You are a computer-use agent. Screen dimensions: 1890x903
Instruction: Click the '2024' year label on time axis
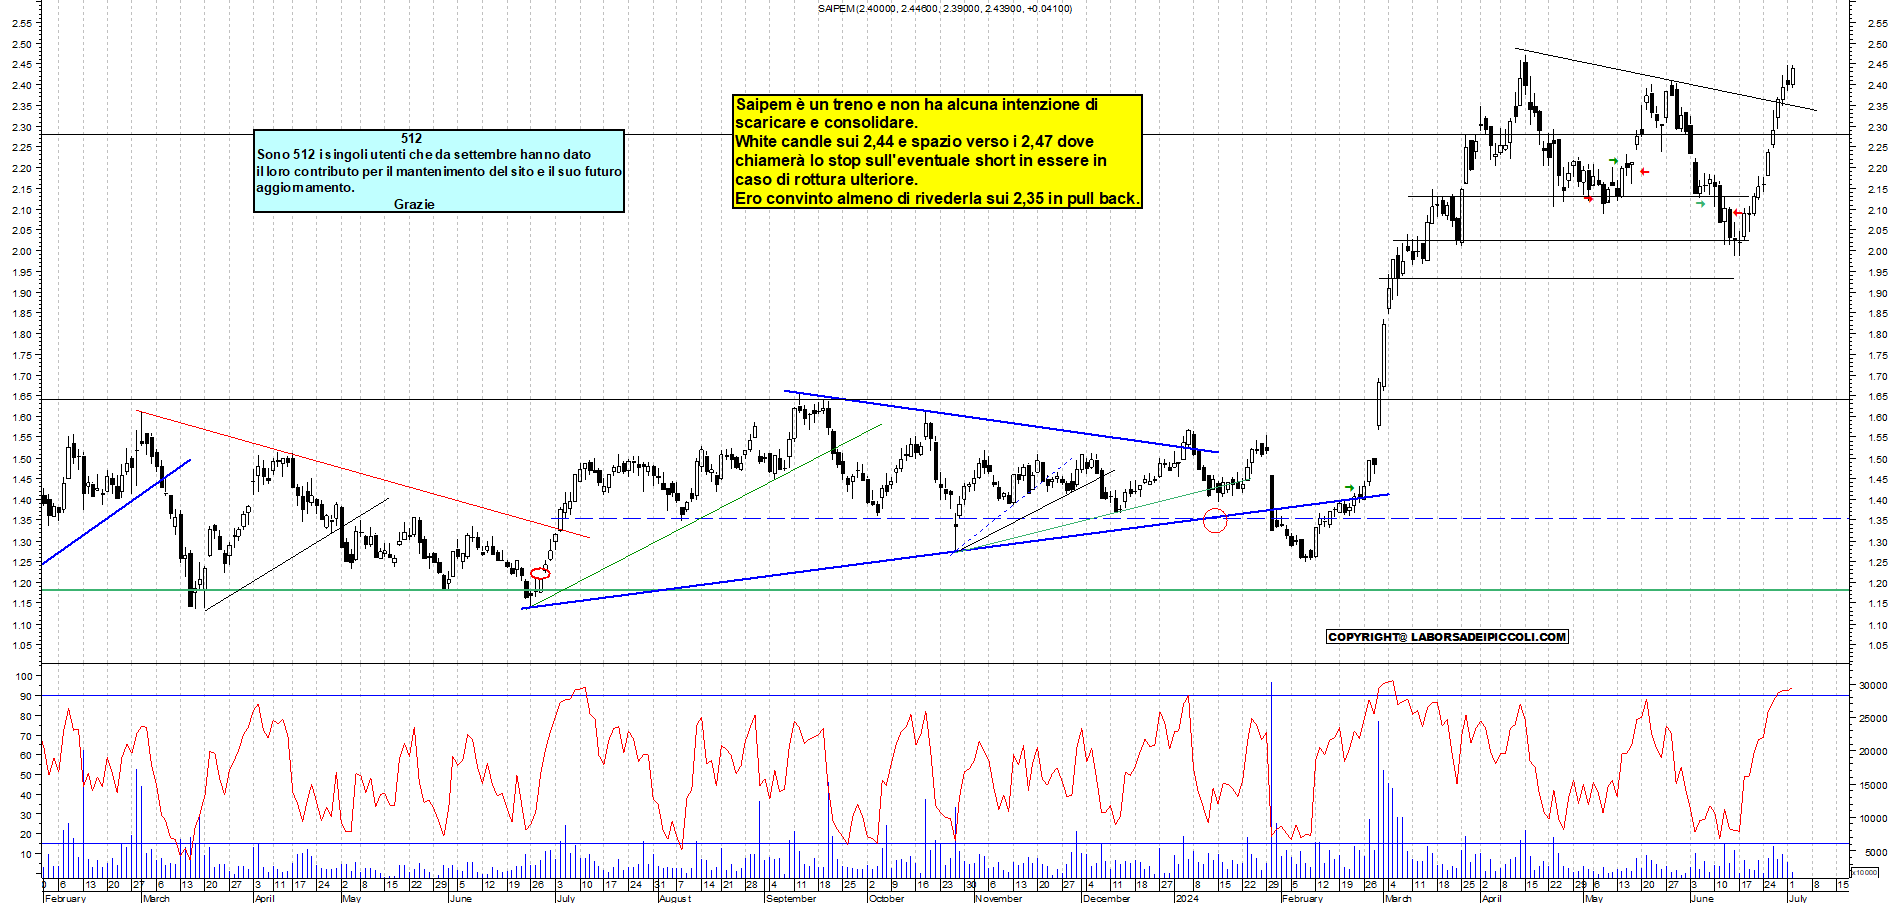tap(1187, 898)
